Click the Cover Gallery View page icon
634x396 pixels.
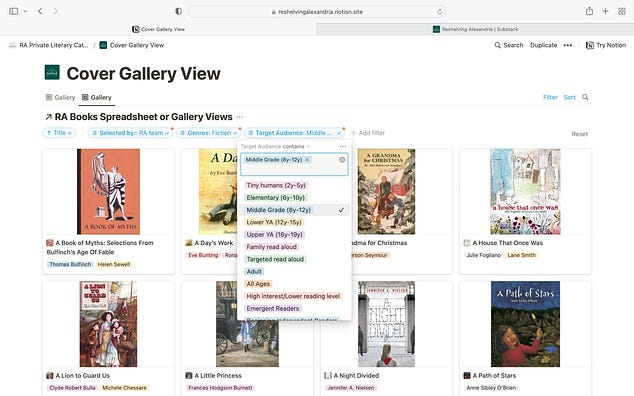point(52,72)
